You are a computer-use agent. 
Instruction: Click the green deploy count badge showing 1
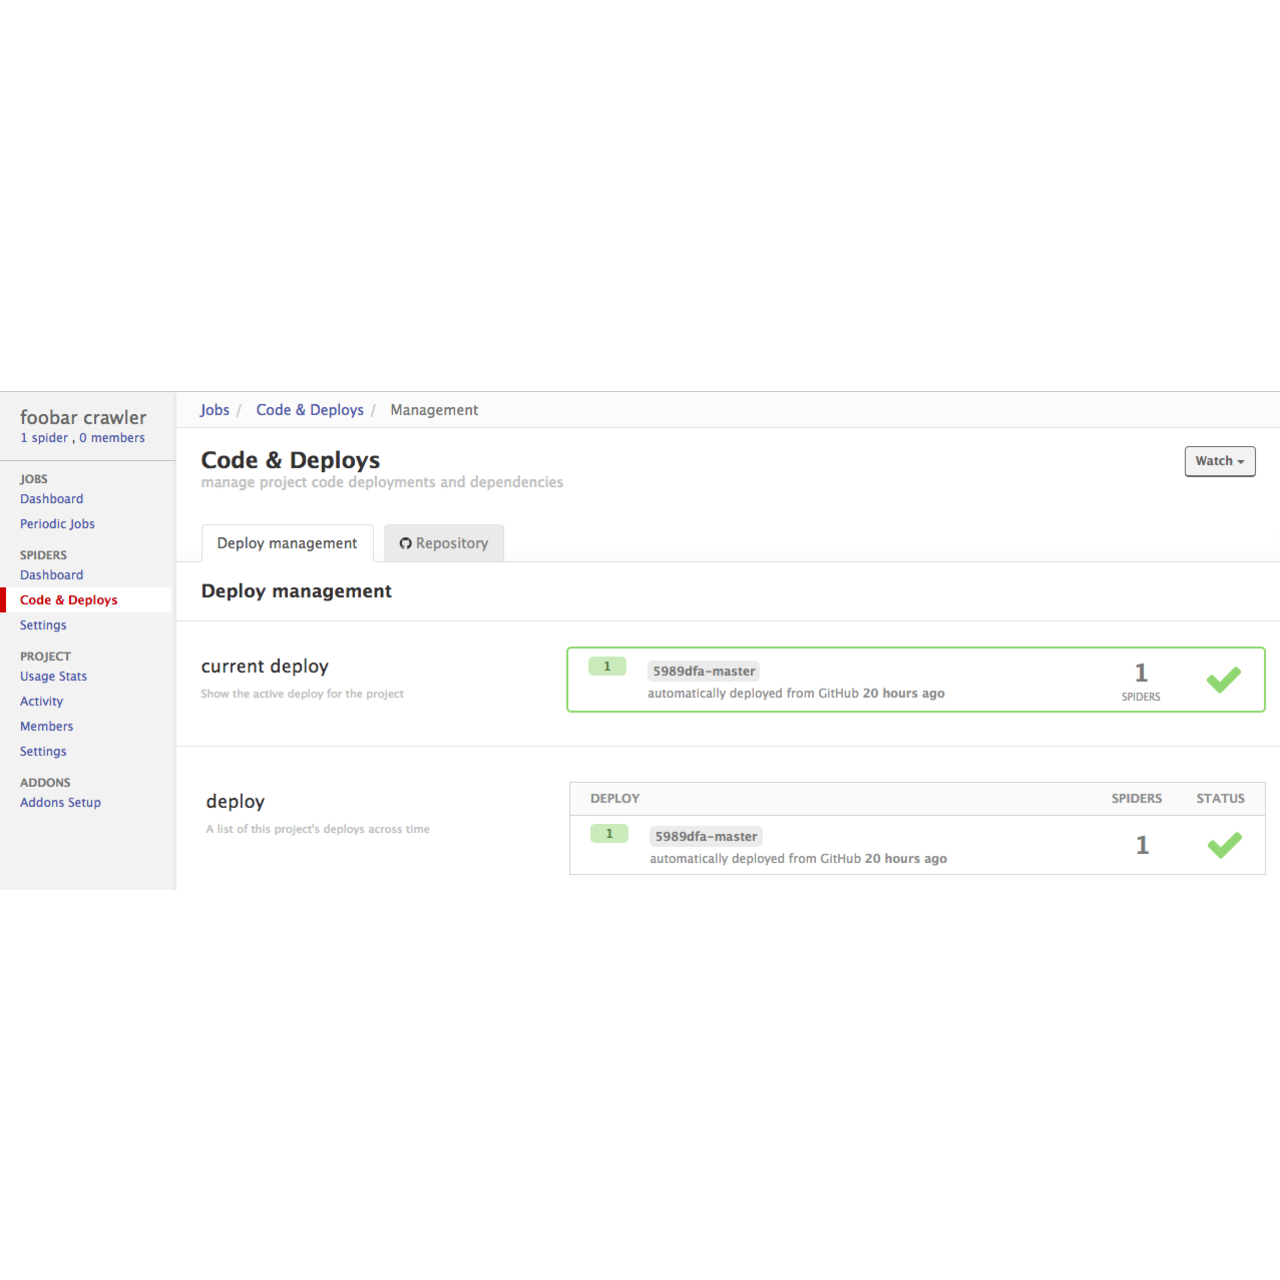[607, 665]
